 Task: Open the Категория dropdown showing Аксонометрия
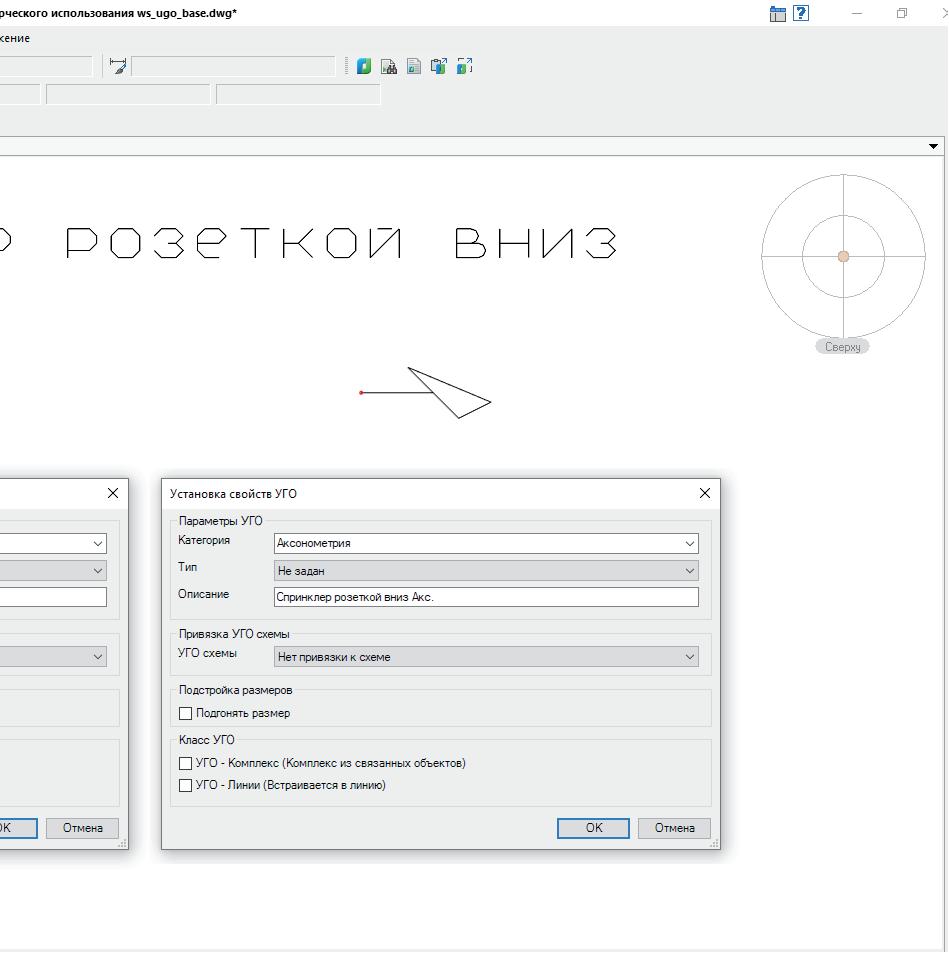tap(486, 543)
